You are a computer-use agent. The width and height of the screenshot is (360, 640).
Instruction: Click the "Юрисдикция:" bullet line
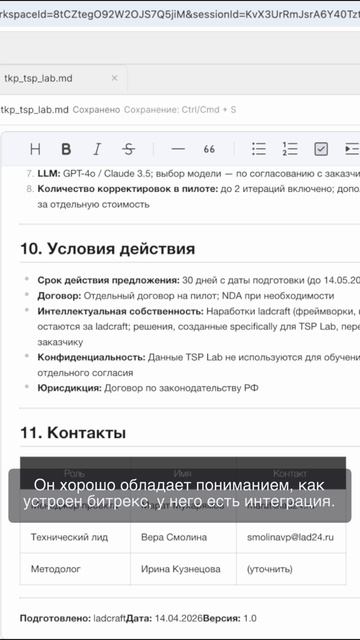point(148,388)
